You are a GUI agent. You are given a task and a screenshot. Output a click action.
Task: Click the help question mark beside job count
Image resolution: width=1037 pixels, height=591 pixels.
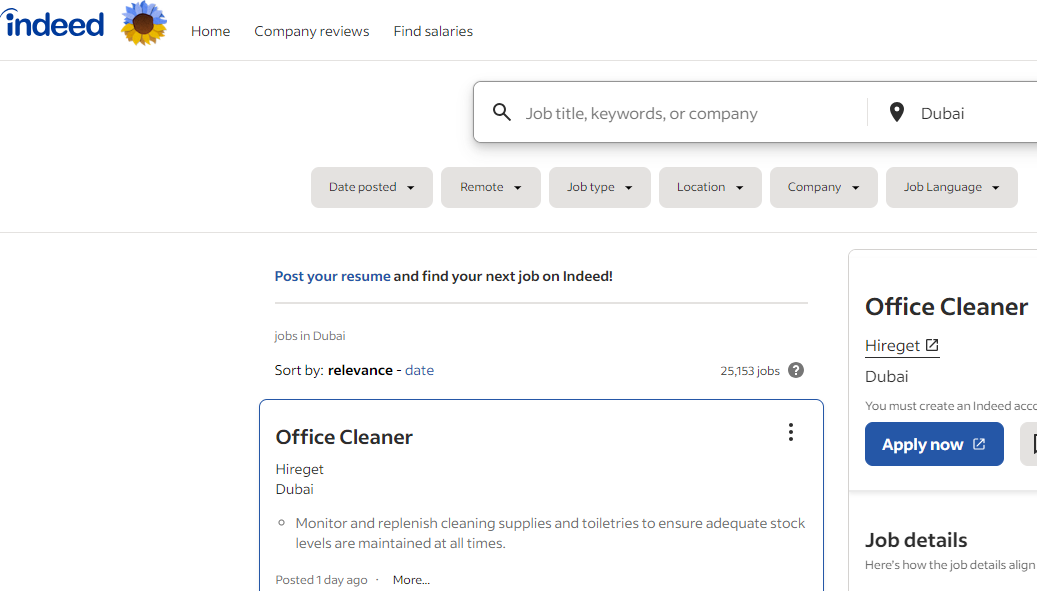[x=796, y=370]
